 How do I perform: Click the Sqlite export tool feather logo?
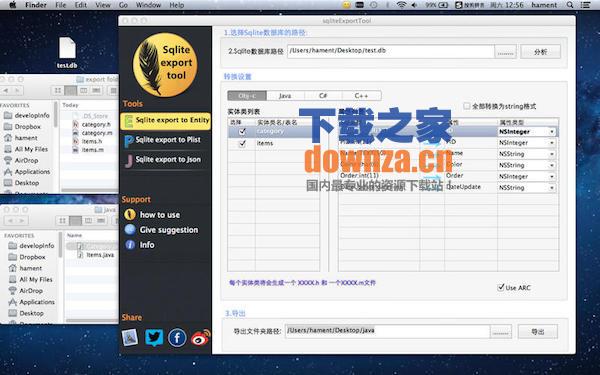tap(165, 64)
